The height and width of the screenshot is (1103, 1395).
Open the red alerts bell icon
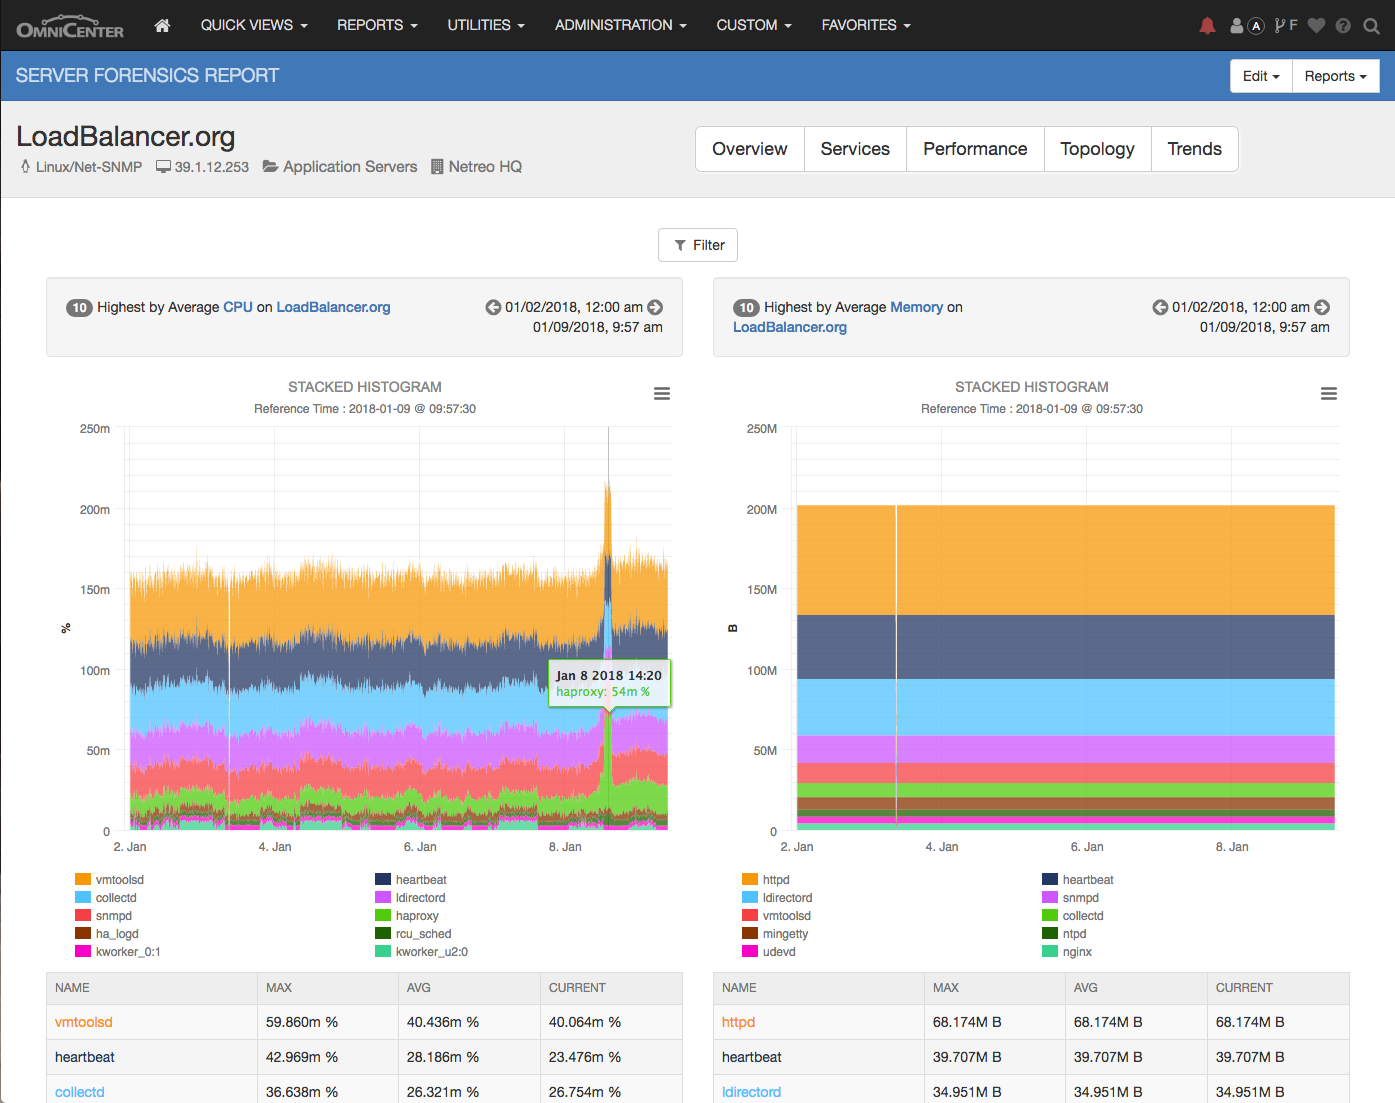[1208, 26]
